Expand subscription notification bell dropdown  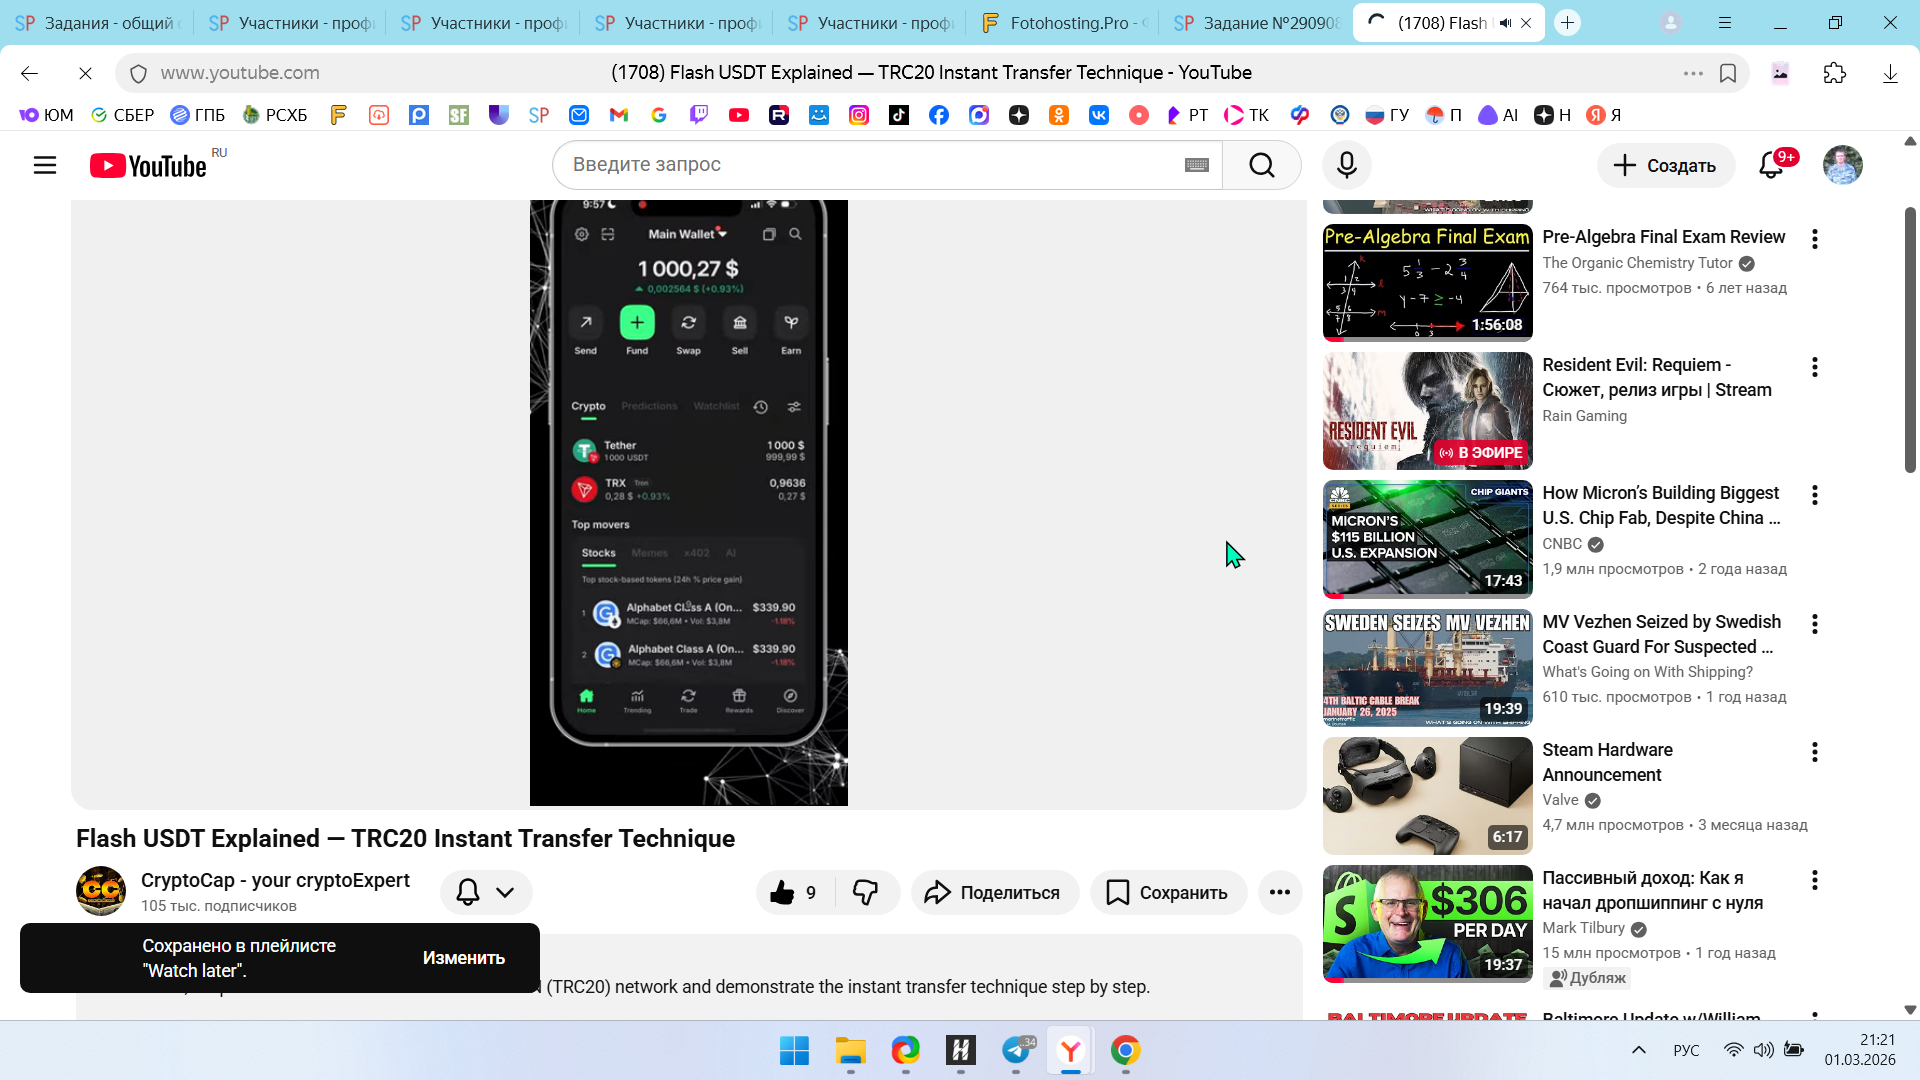coord(486,892)
